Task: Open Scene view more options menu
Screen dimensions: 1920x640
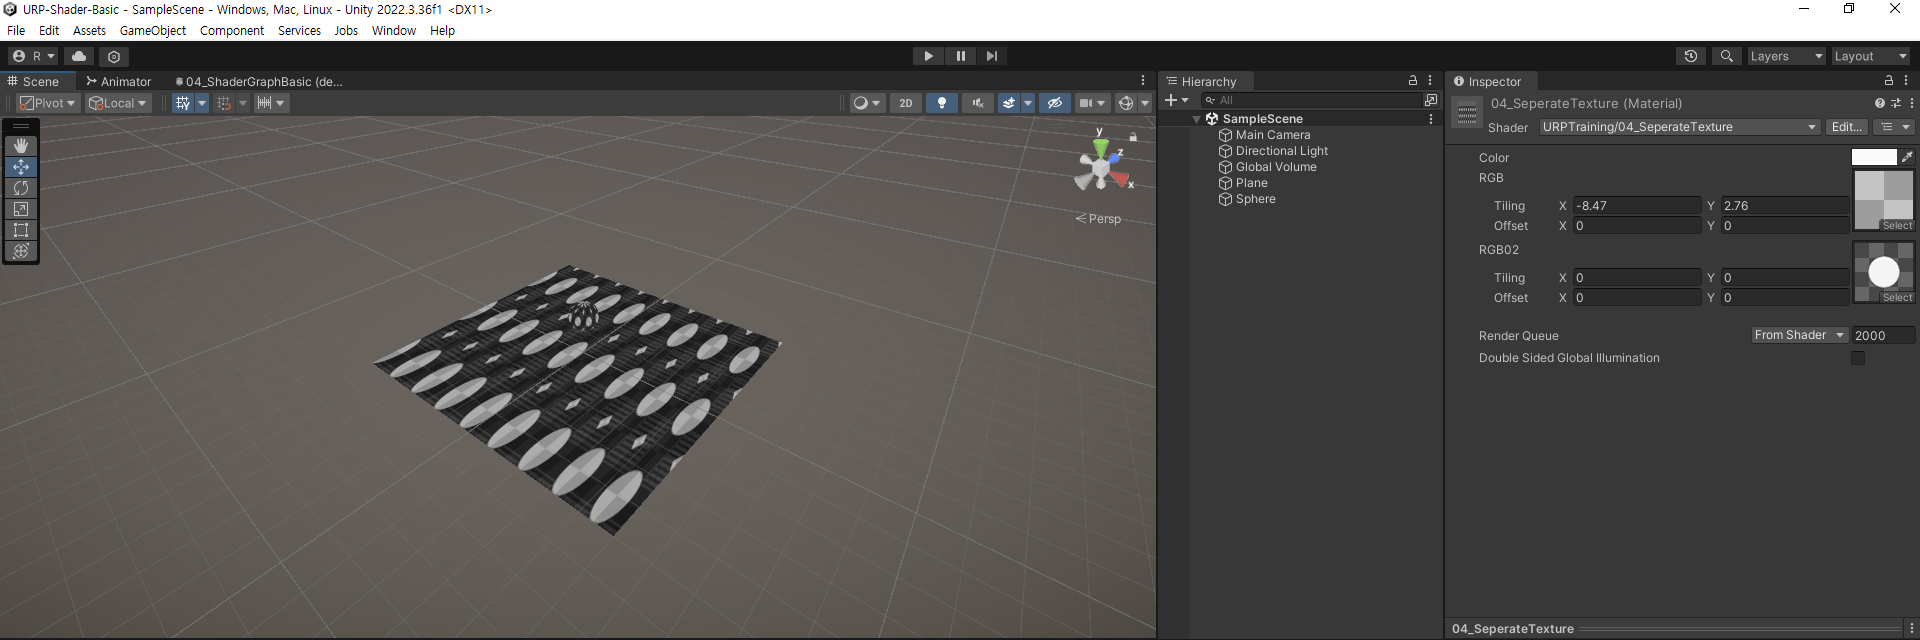Action: (x=1143, y=81)
